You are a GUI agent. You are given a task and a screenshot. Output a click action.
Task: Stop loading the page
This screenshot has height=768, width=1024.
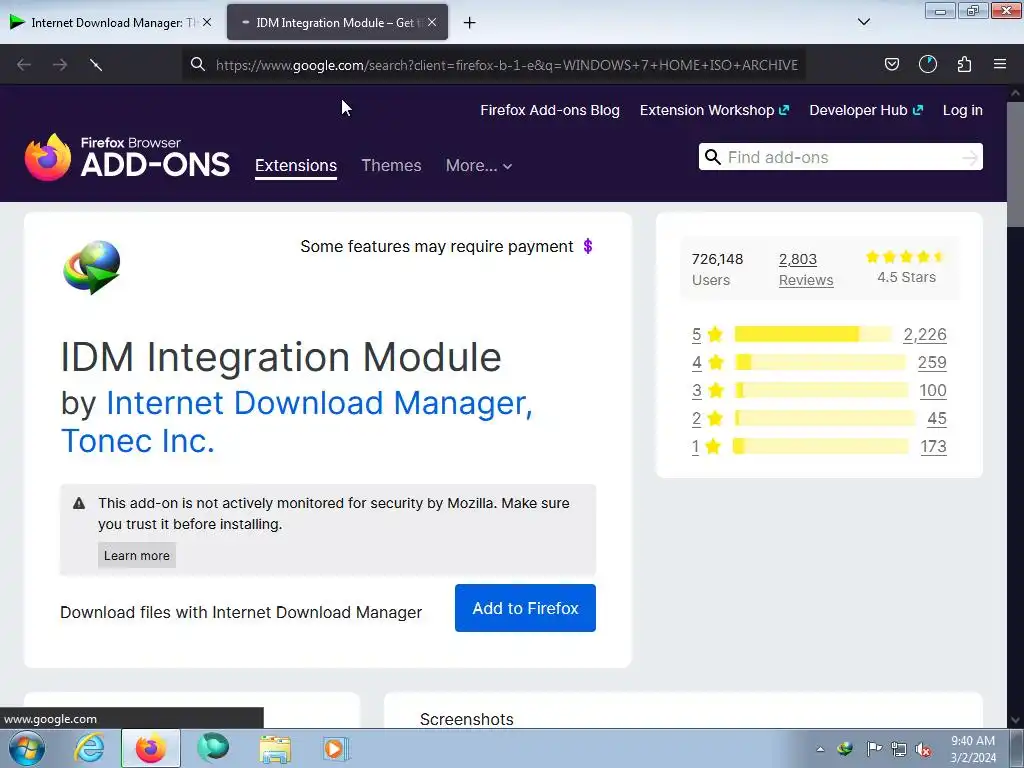(x=96, y=65)
